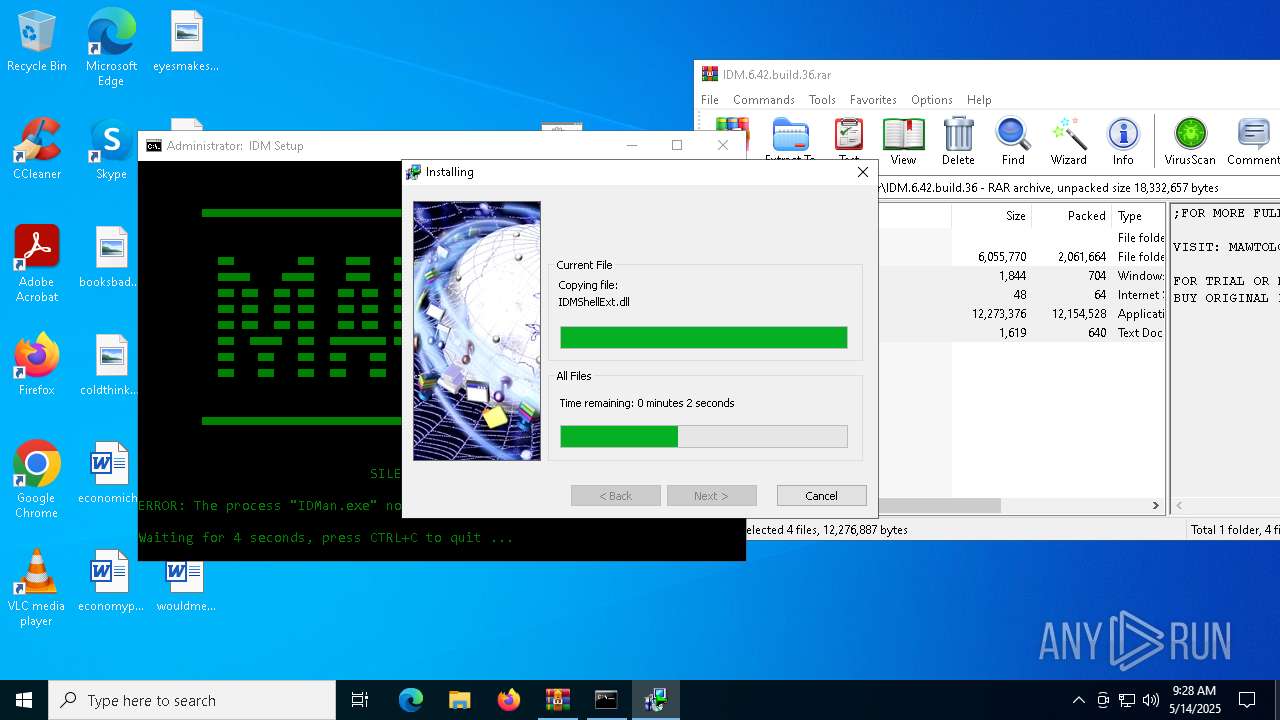Select the Firefox desktop shortcut
The image size is (1280, 720).
point(37,364)
